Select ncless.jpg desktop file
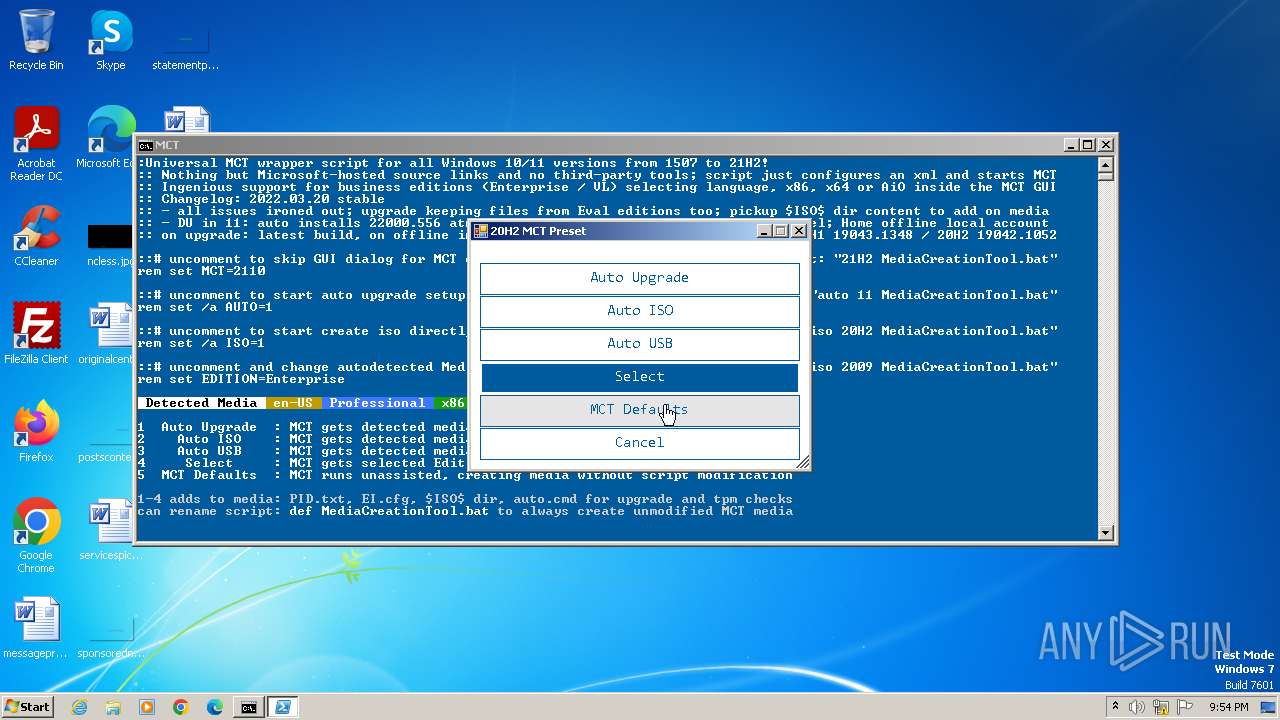Viewport: 1280px width, 720px height. [110, 245]
